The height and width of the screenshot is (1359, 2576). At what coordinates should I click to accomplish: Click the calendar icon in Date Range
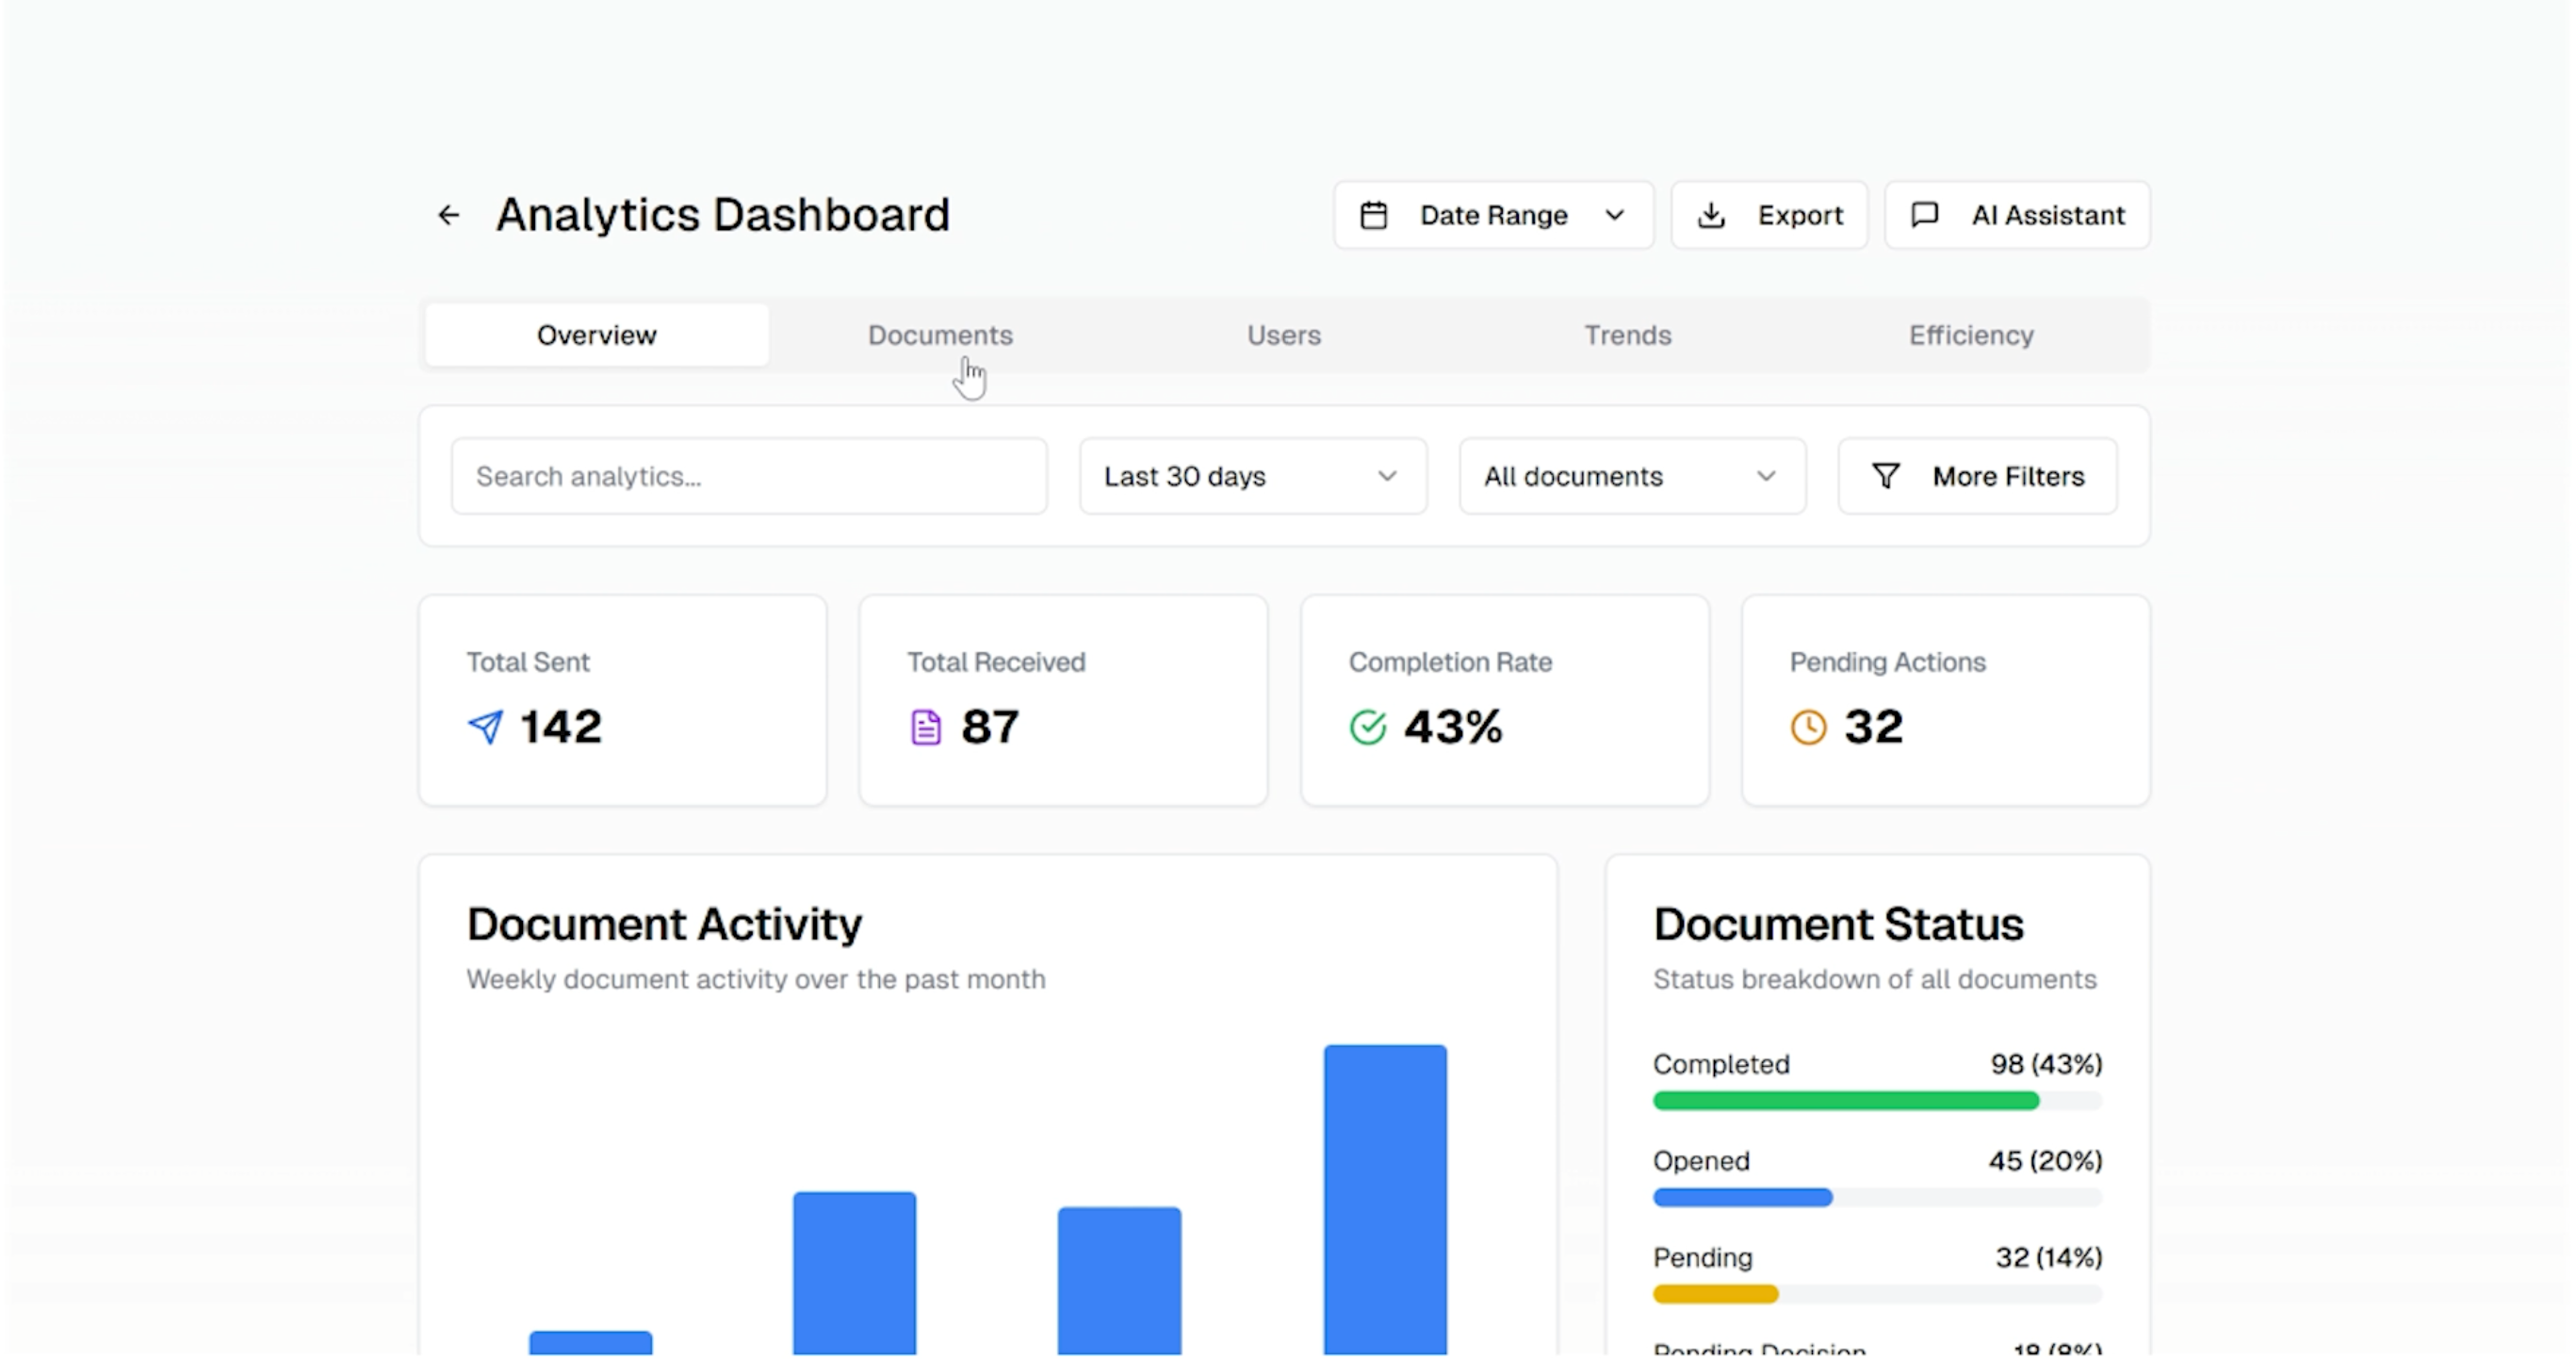pos(1374,215)
